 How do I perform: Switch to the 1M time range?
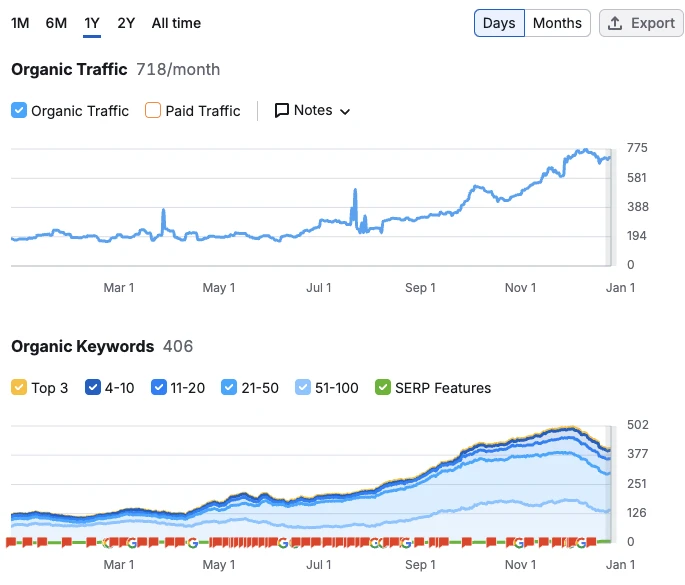20,23
